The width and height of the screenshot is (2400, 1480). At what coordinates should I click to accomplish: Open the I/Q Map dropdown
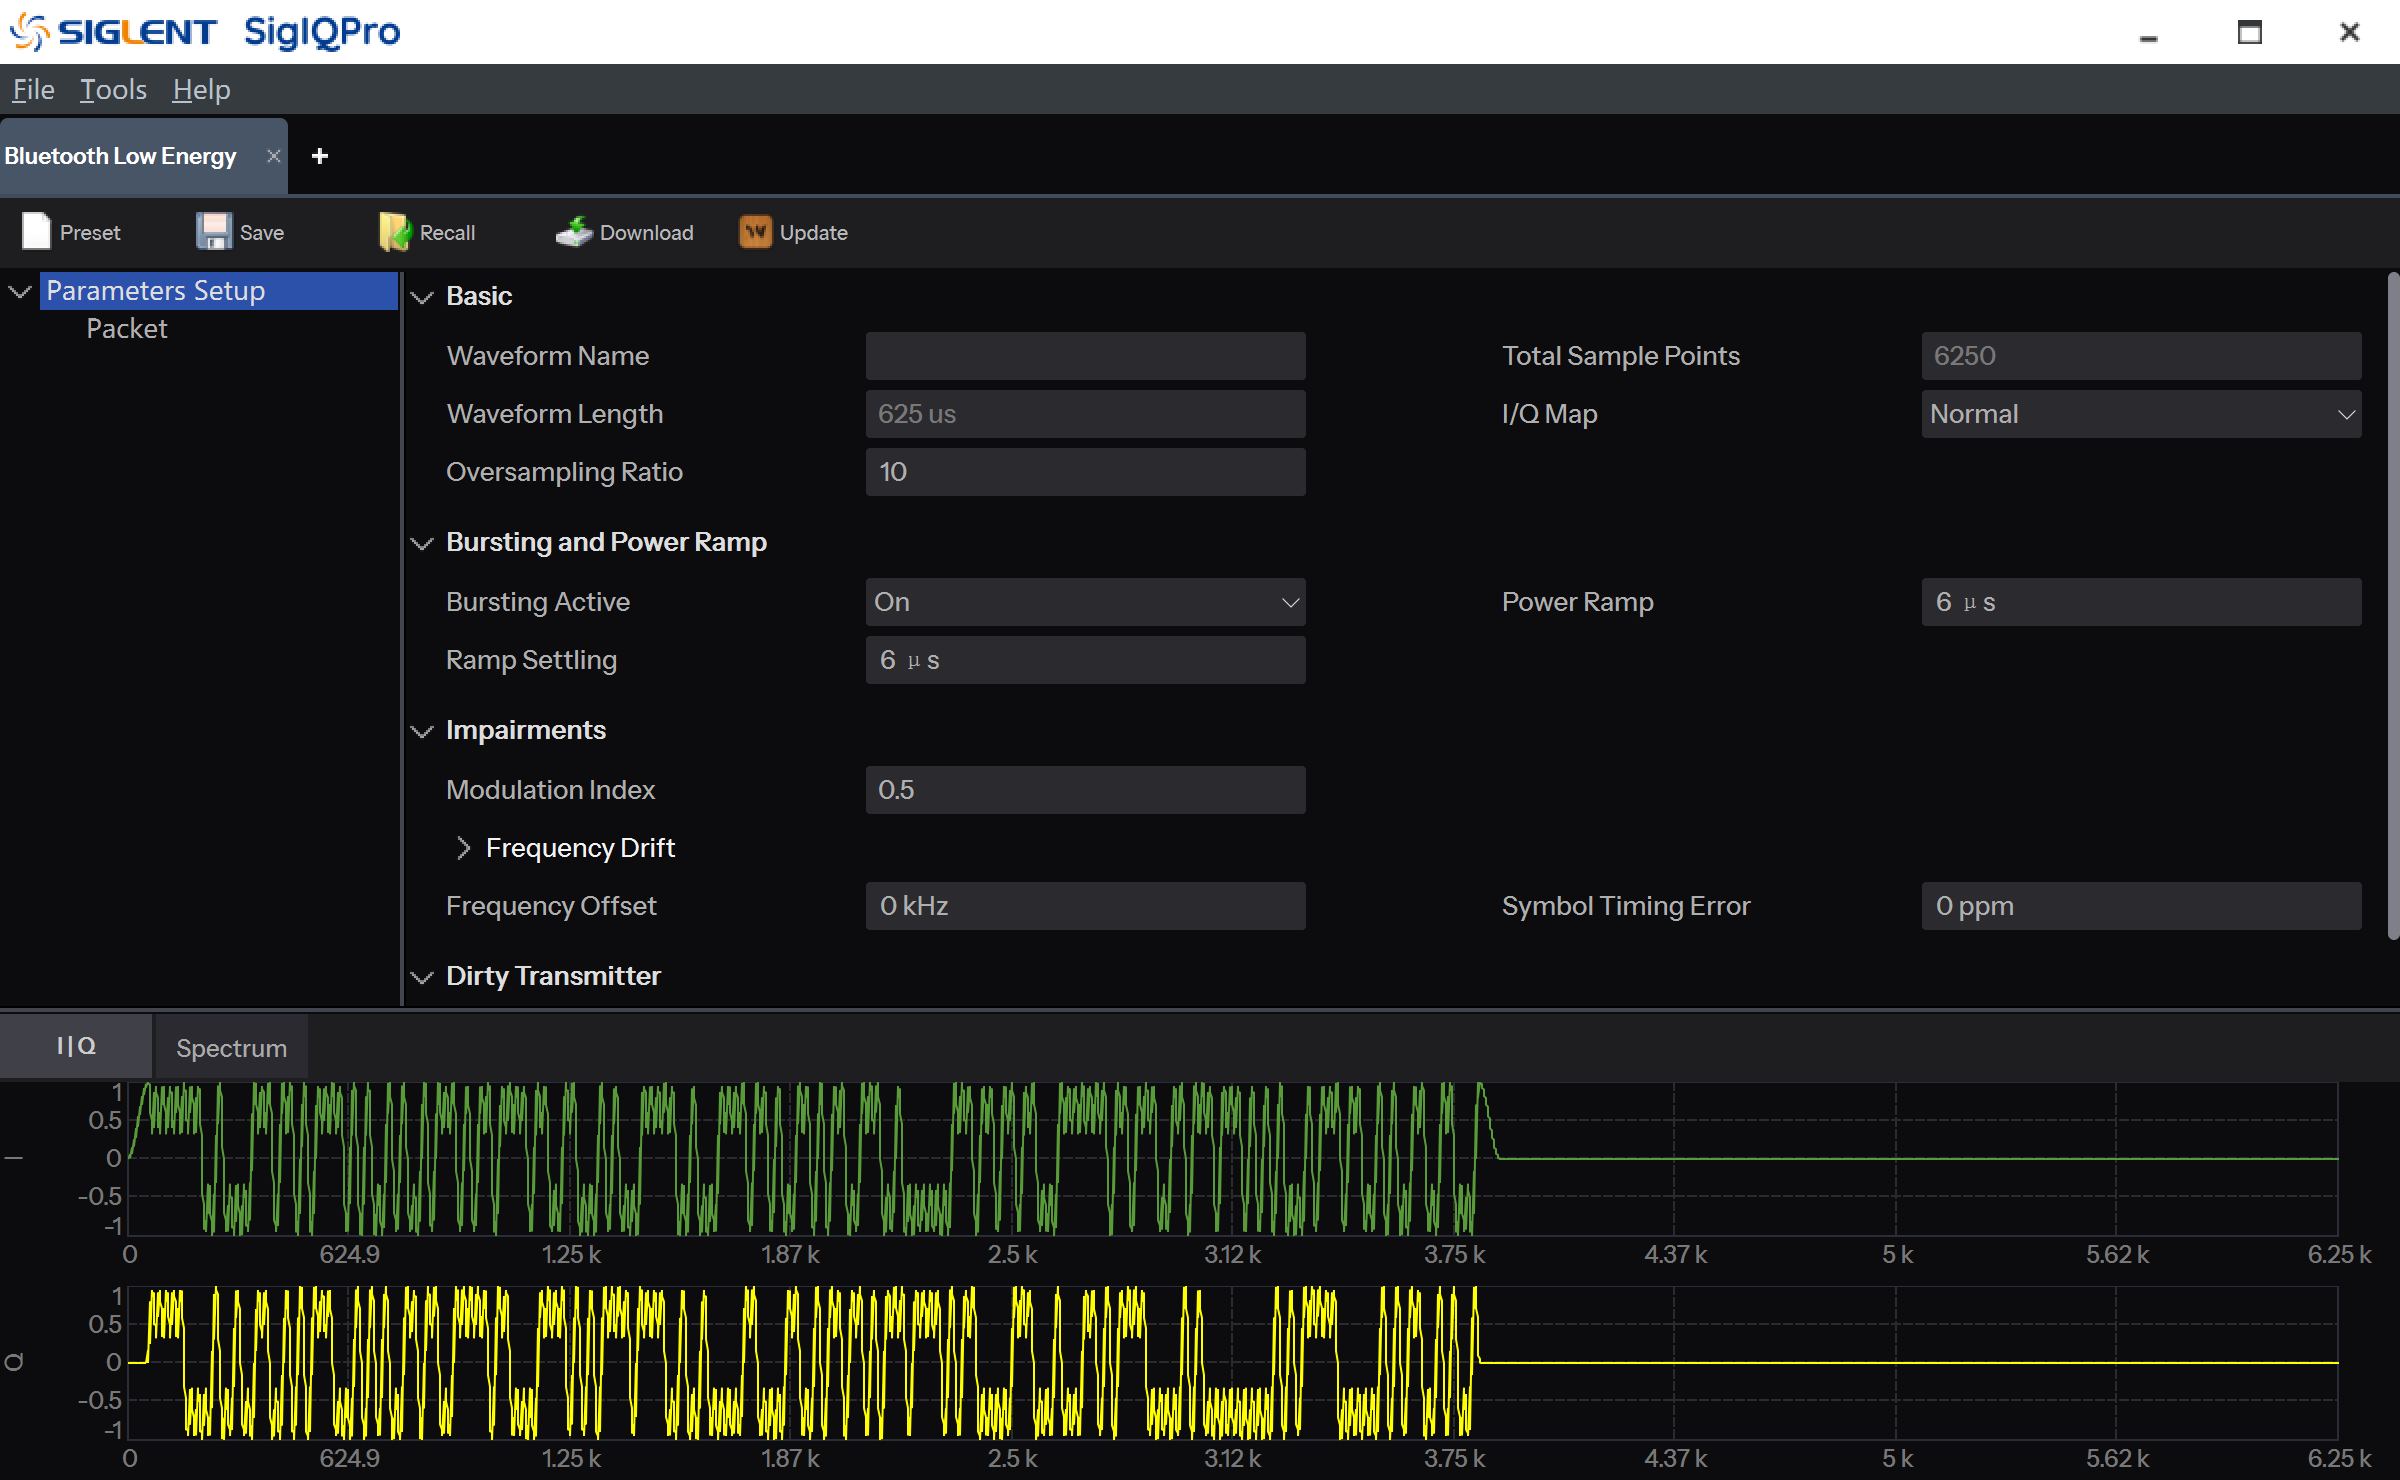coord(2140,414)
